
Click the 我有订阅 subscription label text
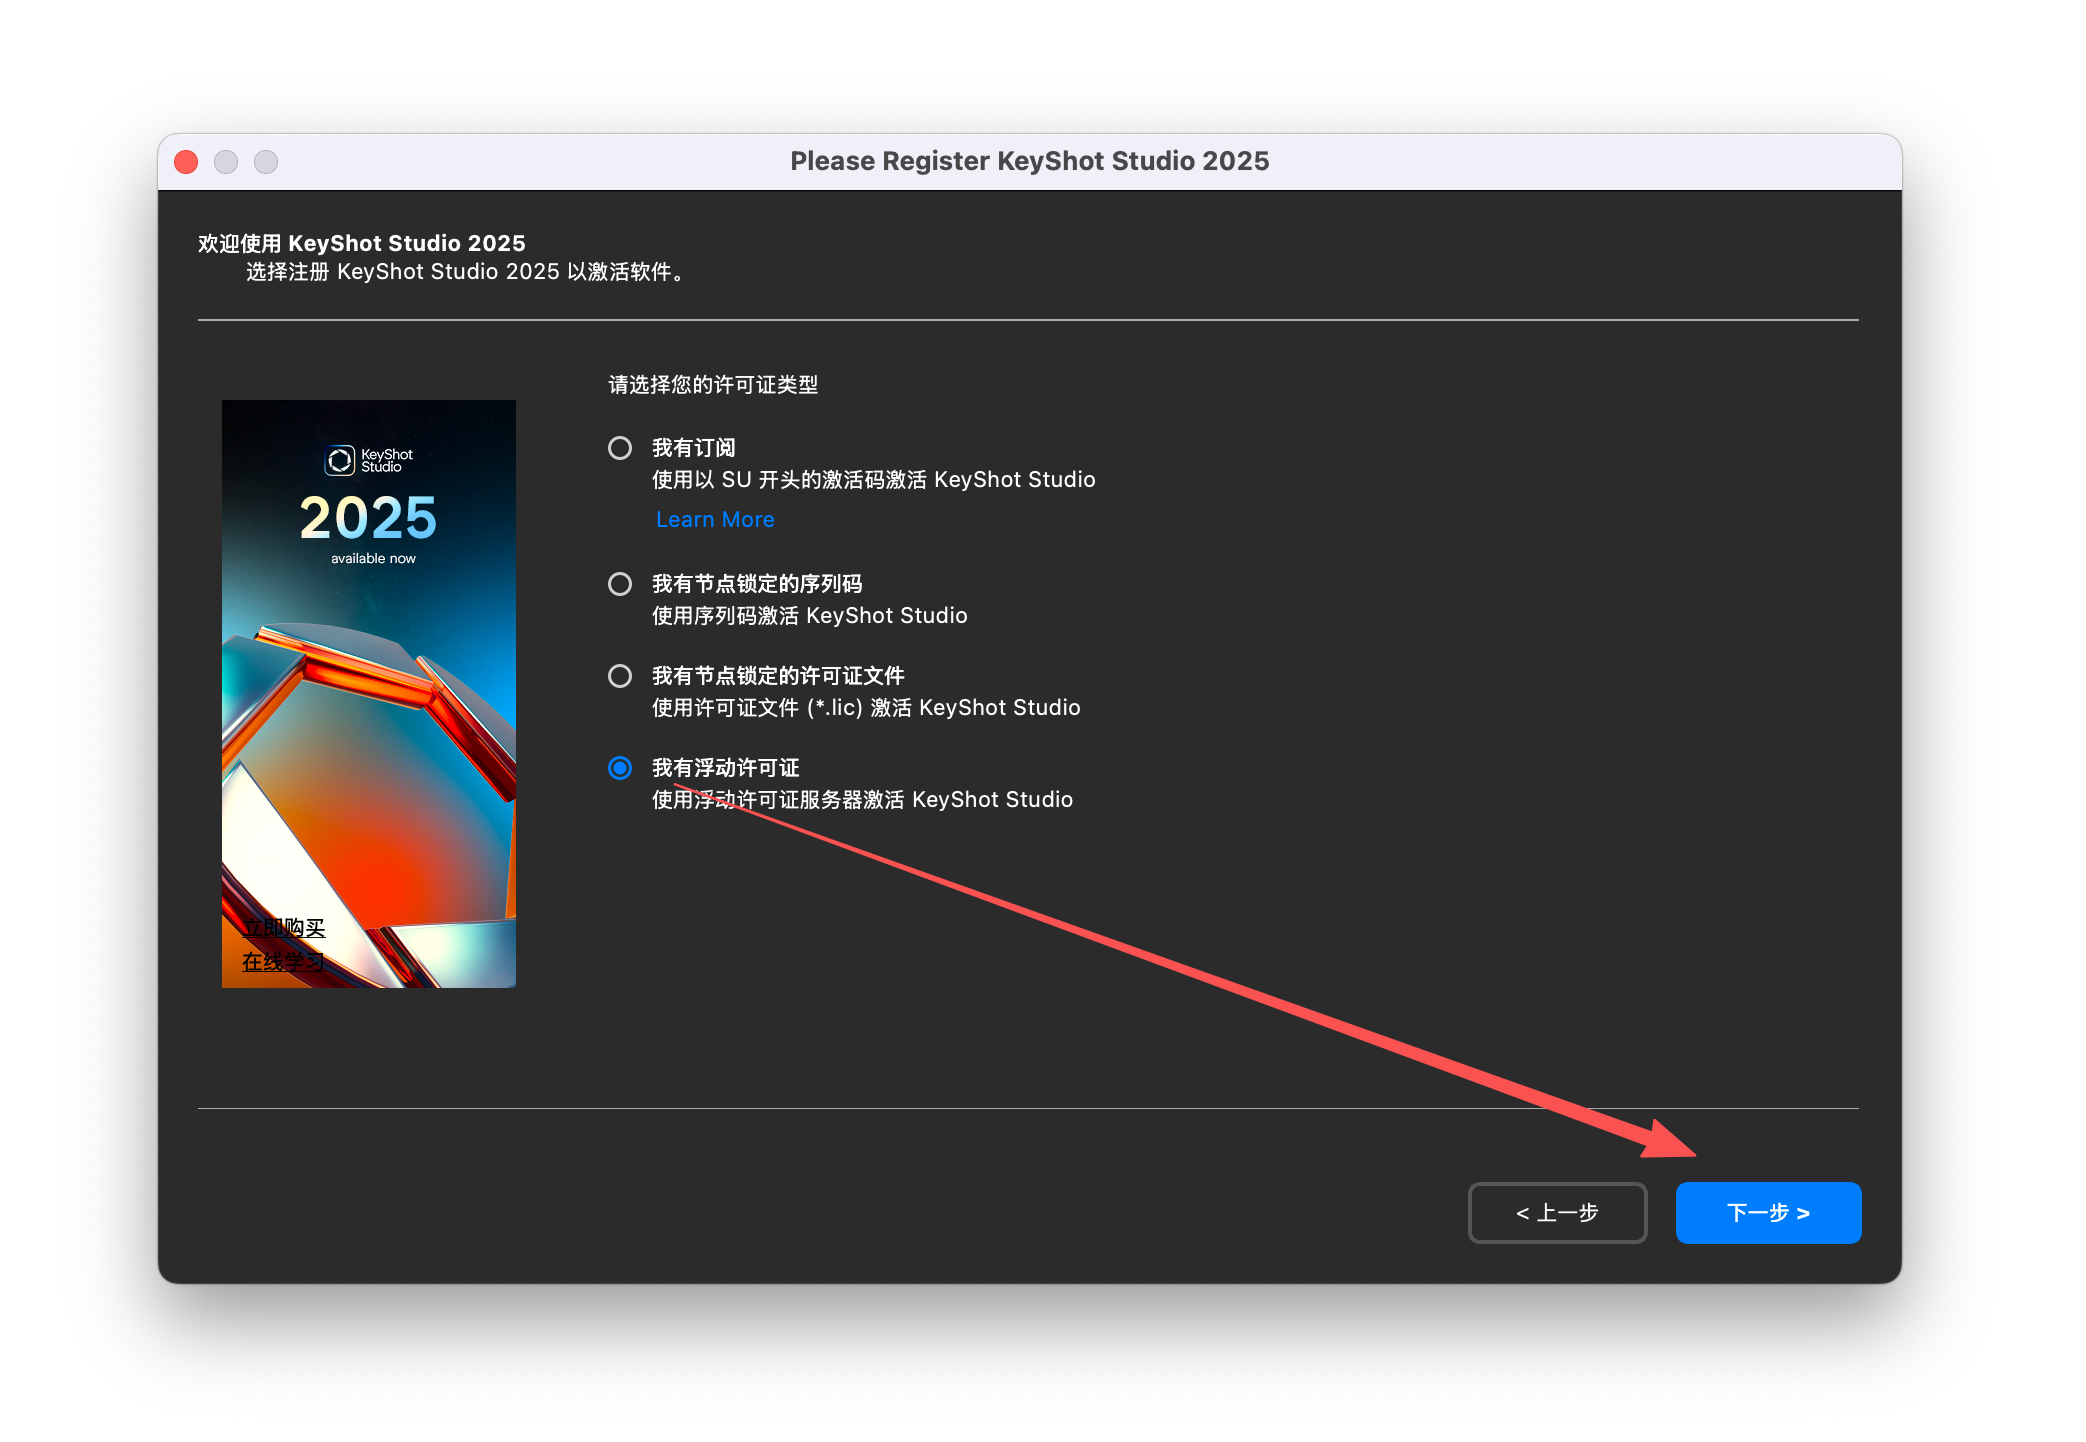tap(693, 448)
